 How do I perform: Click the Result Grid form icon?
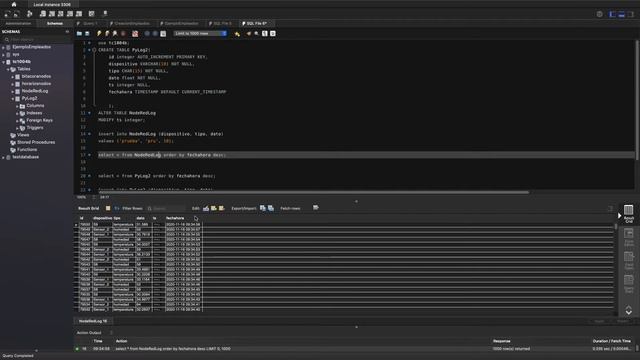pyautogui.click(x=108, y=208)
